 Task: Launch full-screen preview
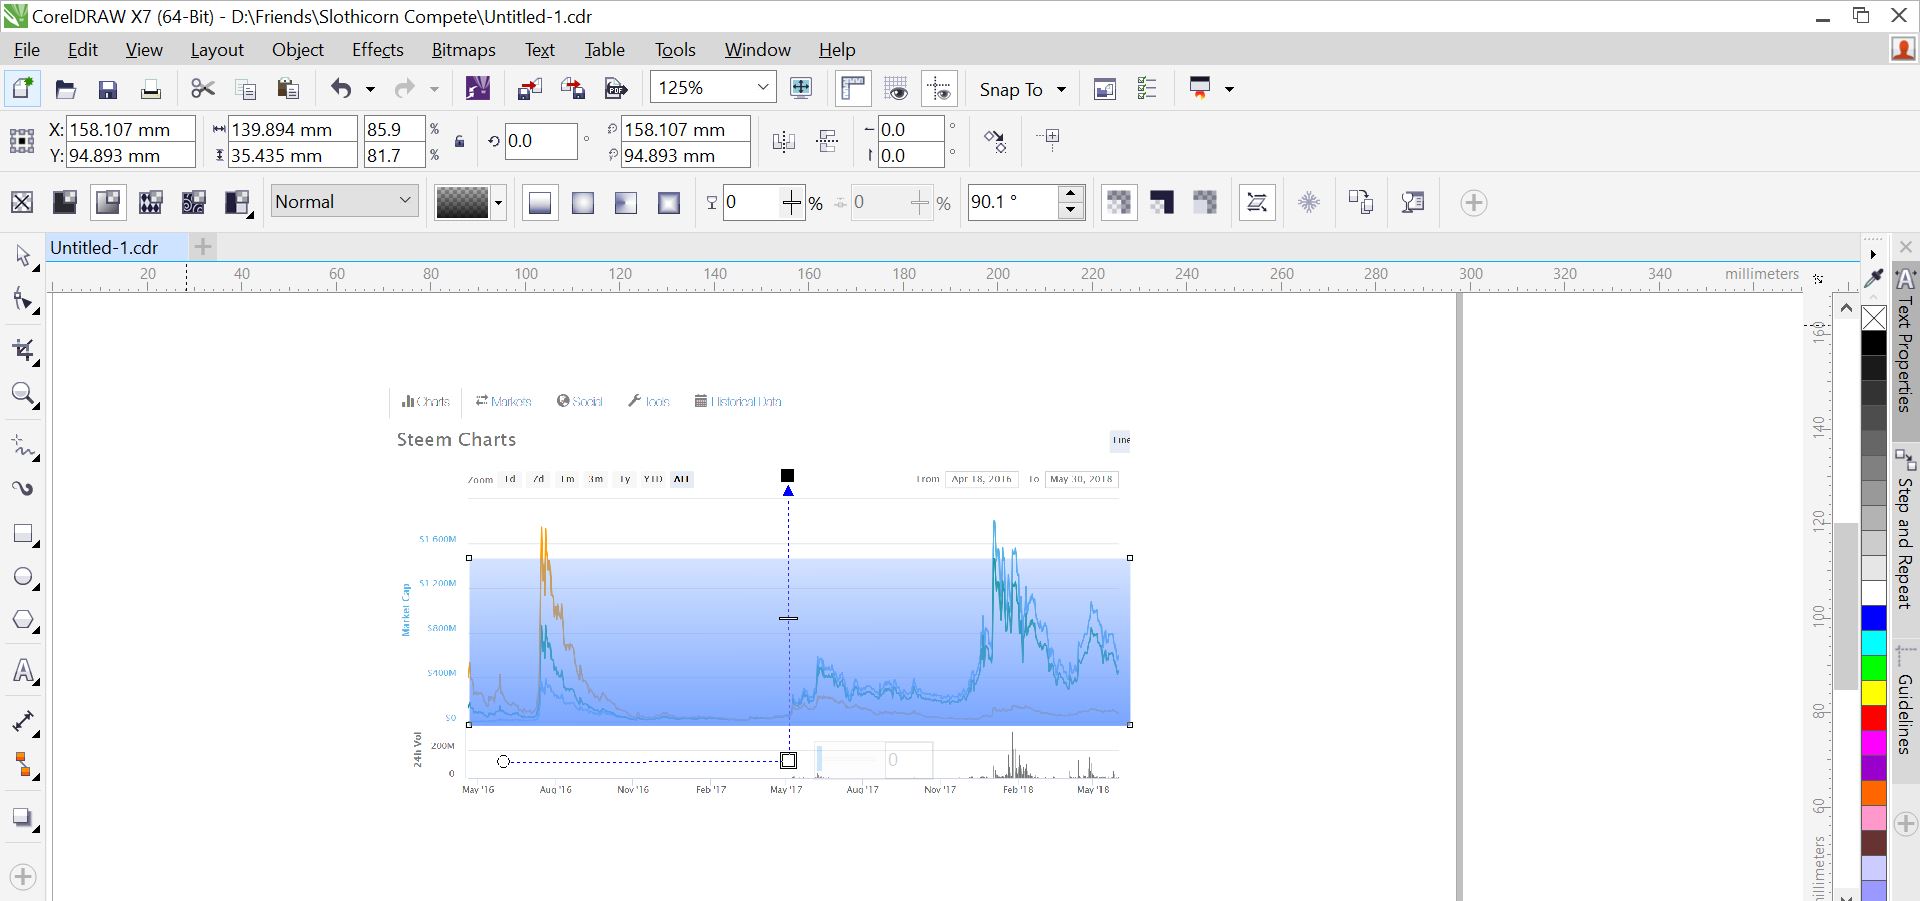coord(801,88)
